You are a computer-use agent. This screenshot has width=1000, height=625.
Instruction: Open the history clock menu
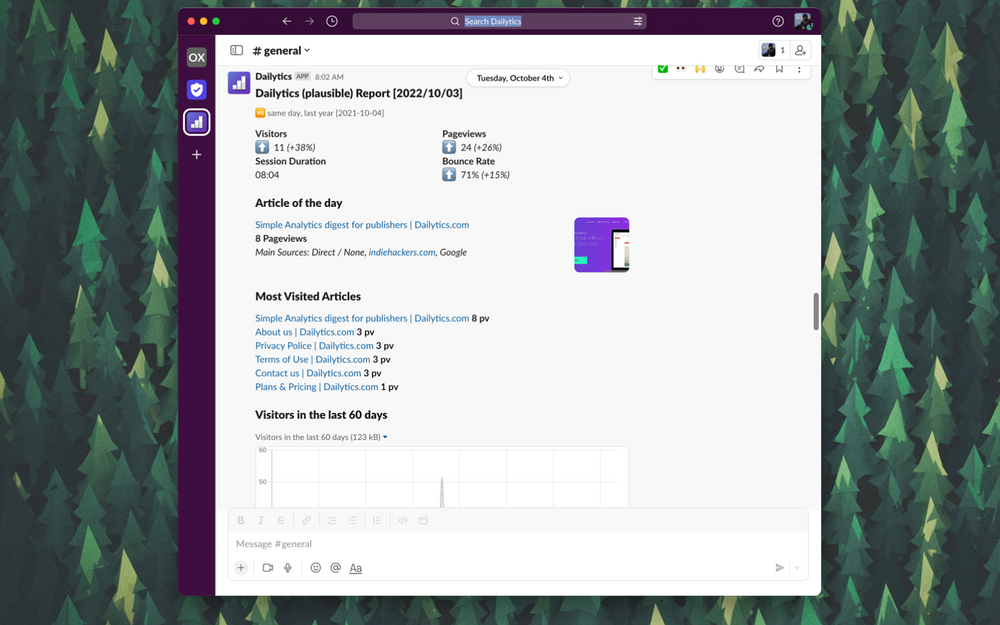[x=332, y=21]
